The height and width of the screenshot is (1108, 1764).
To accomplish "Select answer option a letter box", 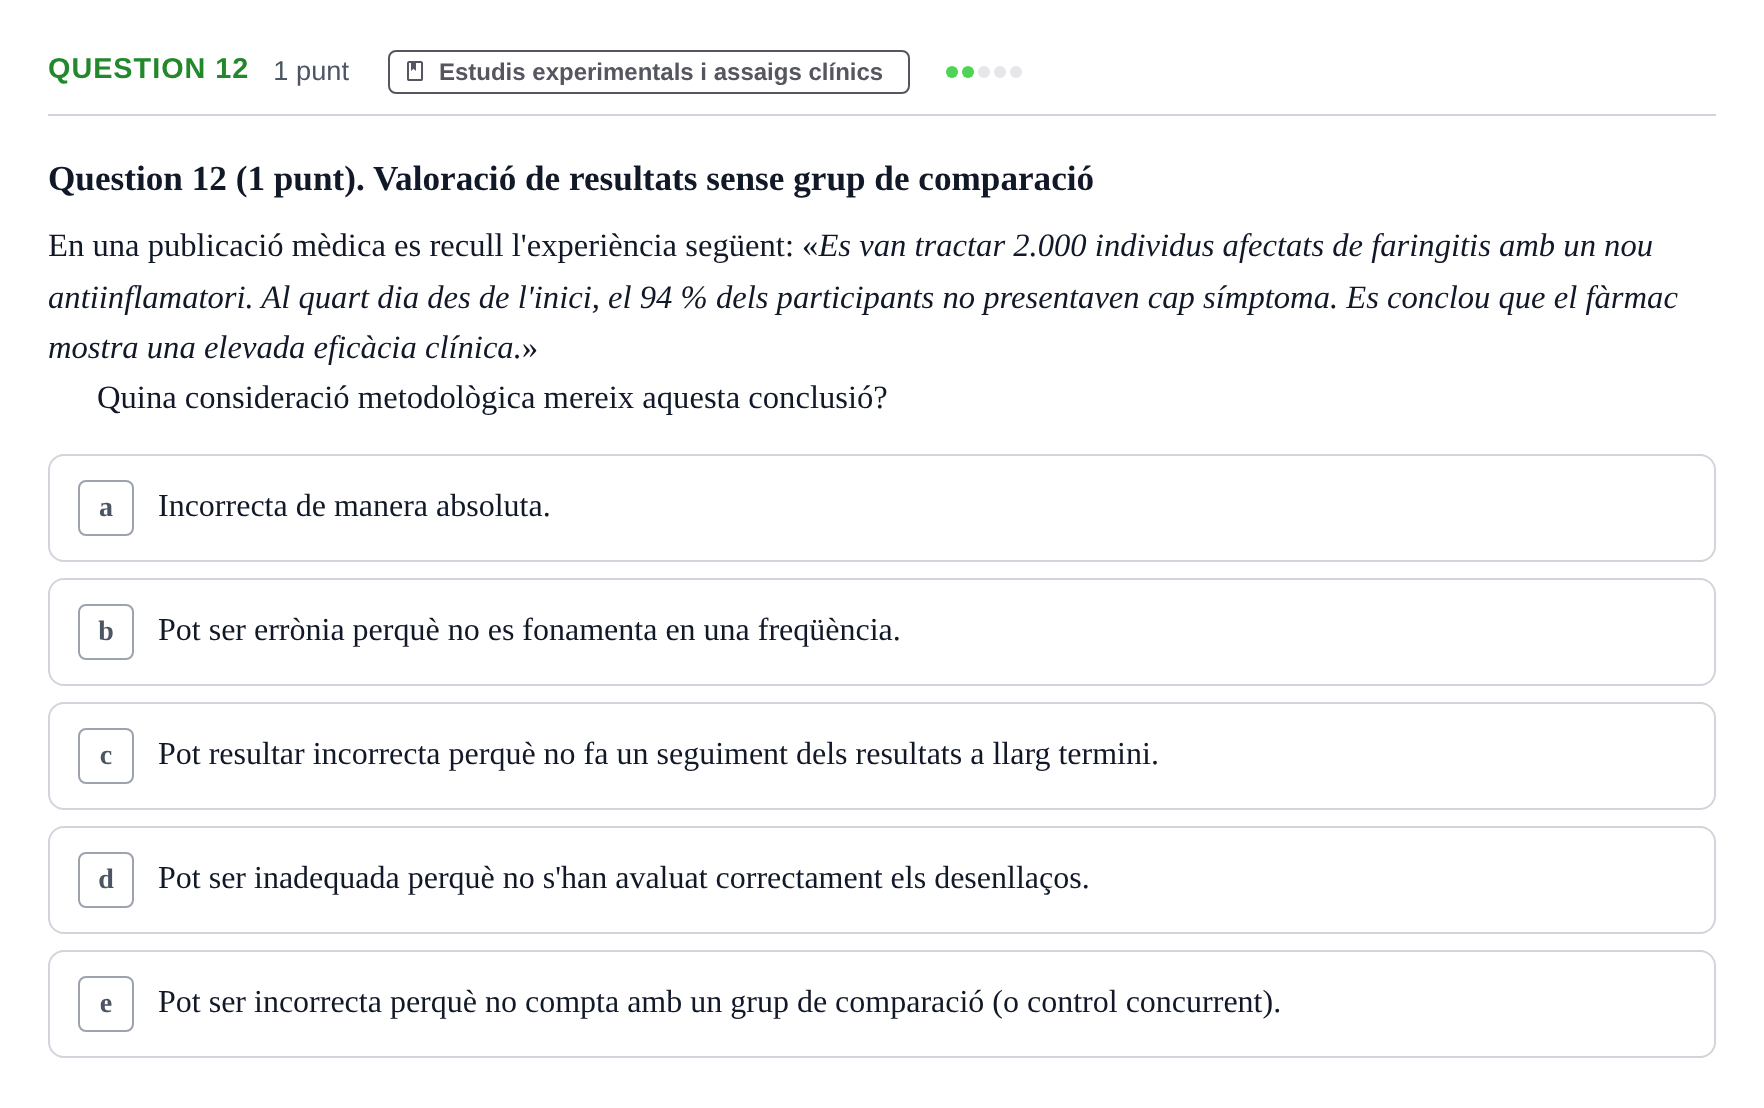I will (x=106, y=508).
